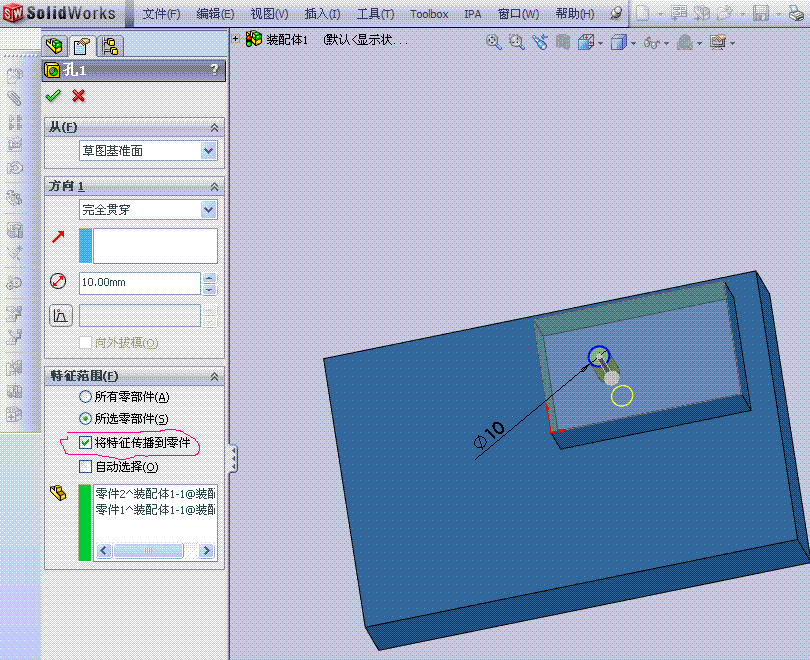The height and width of the screenshot is (660, 810).
Task: Increase the hole diameter with up spinner
Action: [x=209, y=278]
